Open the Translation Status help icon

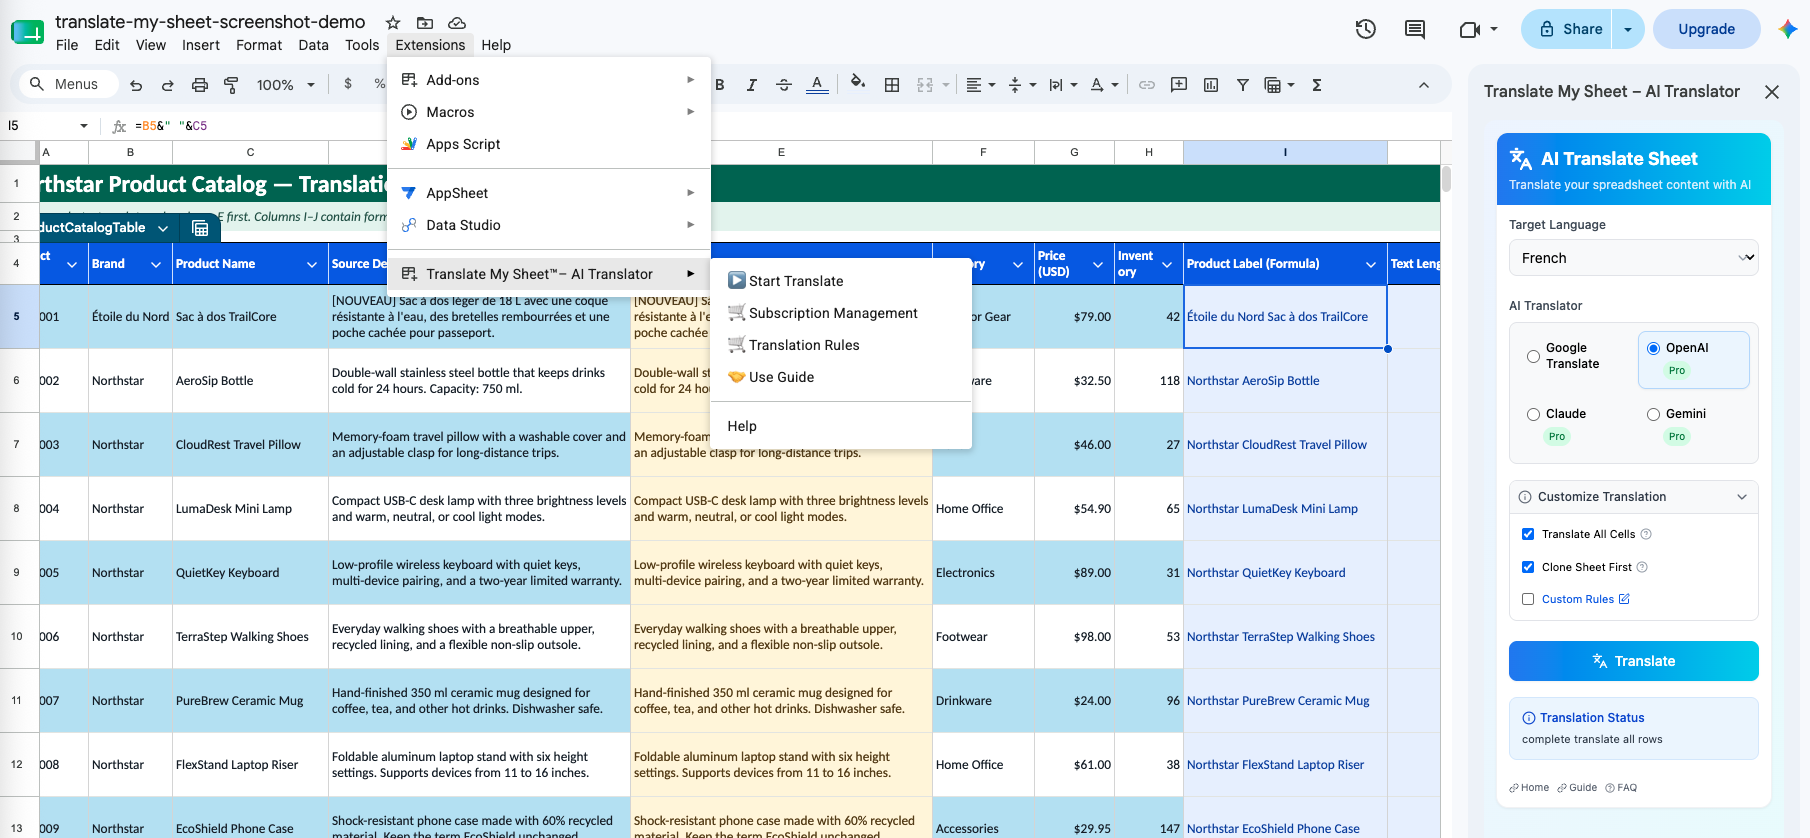pos(1528,718)
